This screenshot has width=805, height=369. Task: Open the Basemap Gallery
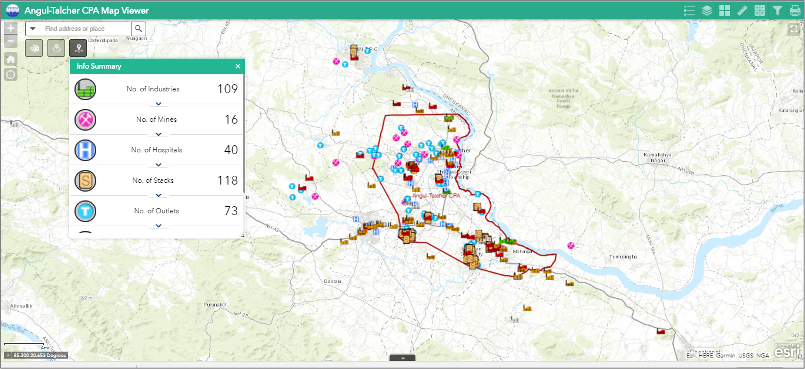tap(724, 10)
